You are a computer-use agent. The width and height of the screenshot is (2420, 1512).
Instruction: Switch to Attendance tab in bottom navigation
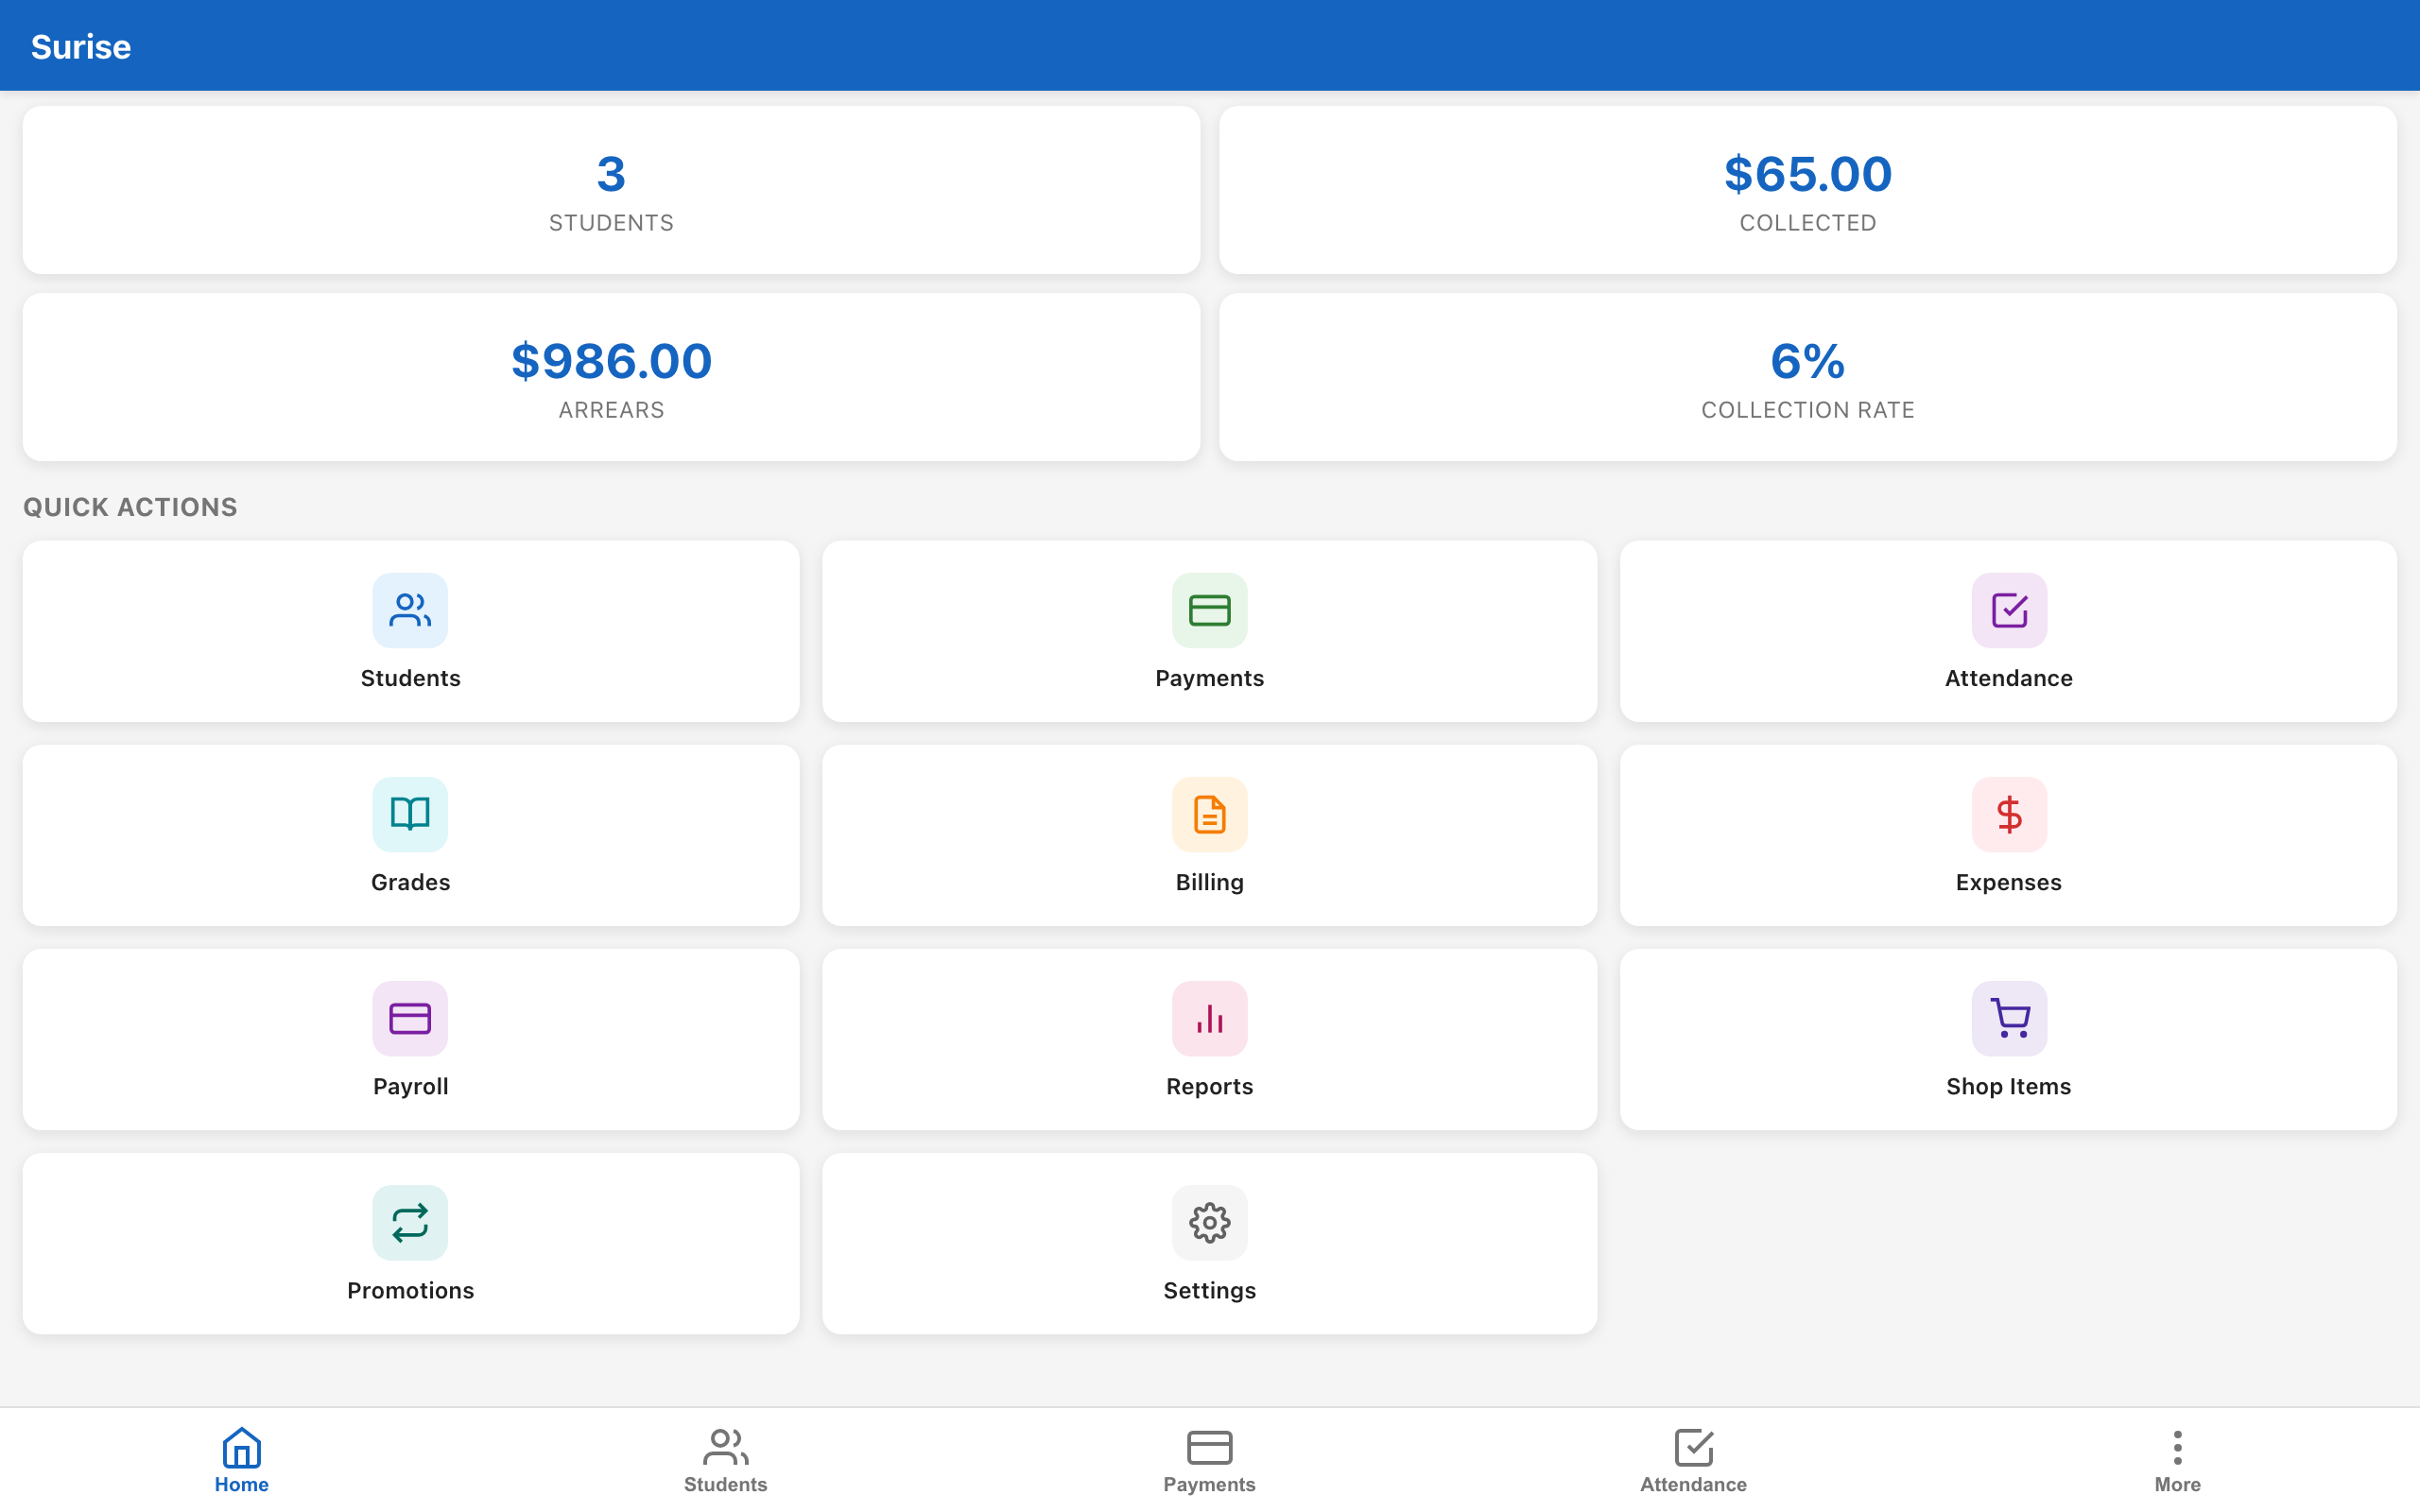pos(1693,1460)
